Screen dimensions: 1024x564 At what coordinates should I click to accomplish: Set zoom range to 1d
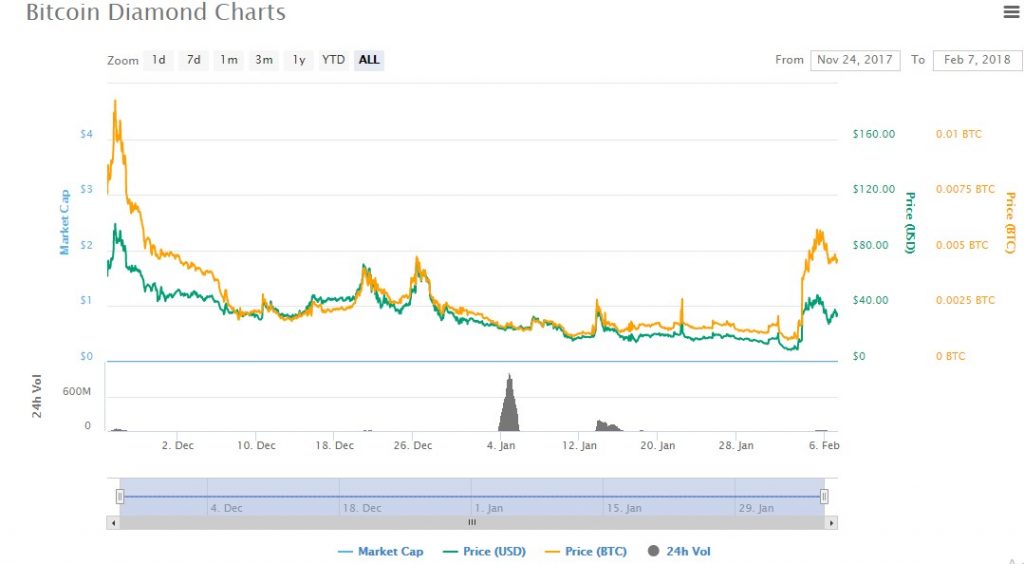pyautogui.click(x=159, y=60)
